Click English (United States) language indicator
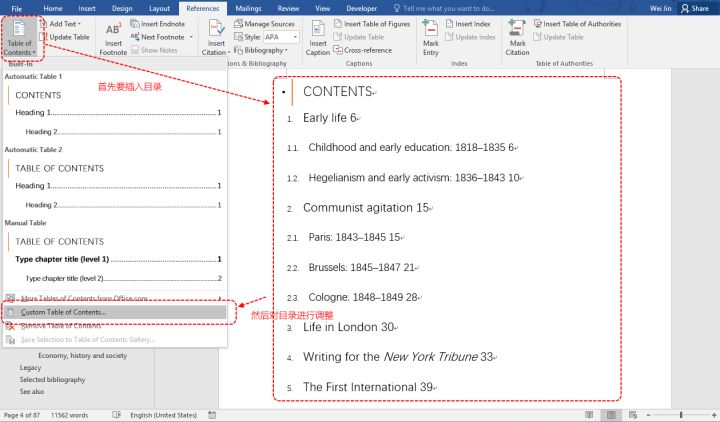Viewport: 720px width, 422px height. tap(163, 415)
